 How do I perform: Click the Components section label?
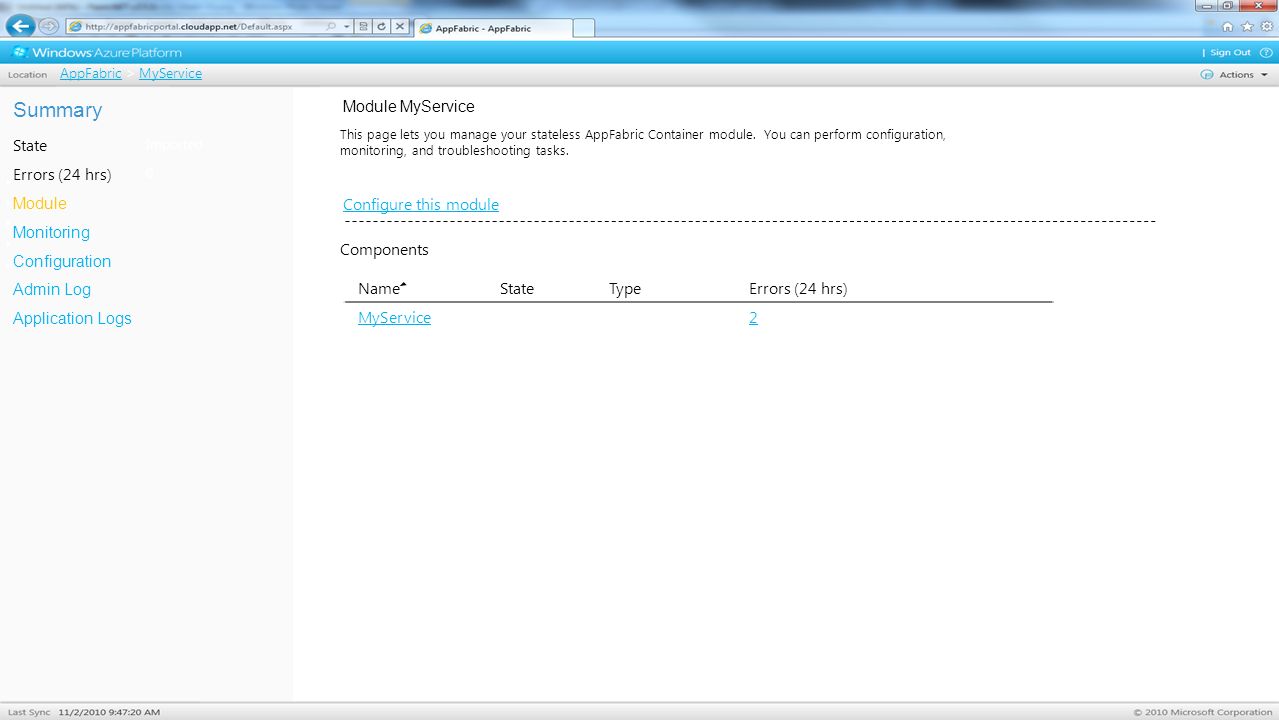[384, 250]
